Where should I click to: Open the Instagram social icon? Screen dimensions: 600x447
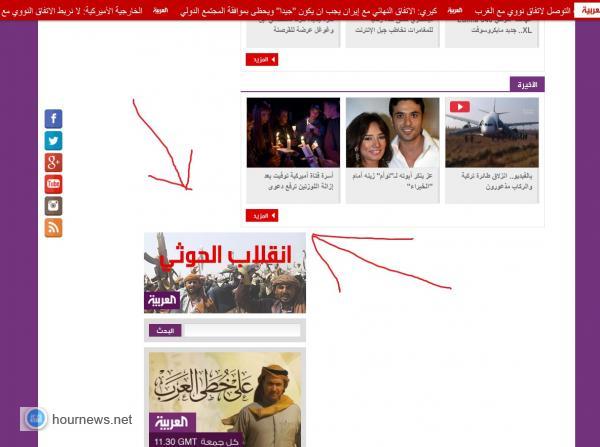tap(53, 206)
